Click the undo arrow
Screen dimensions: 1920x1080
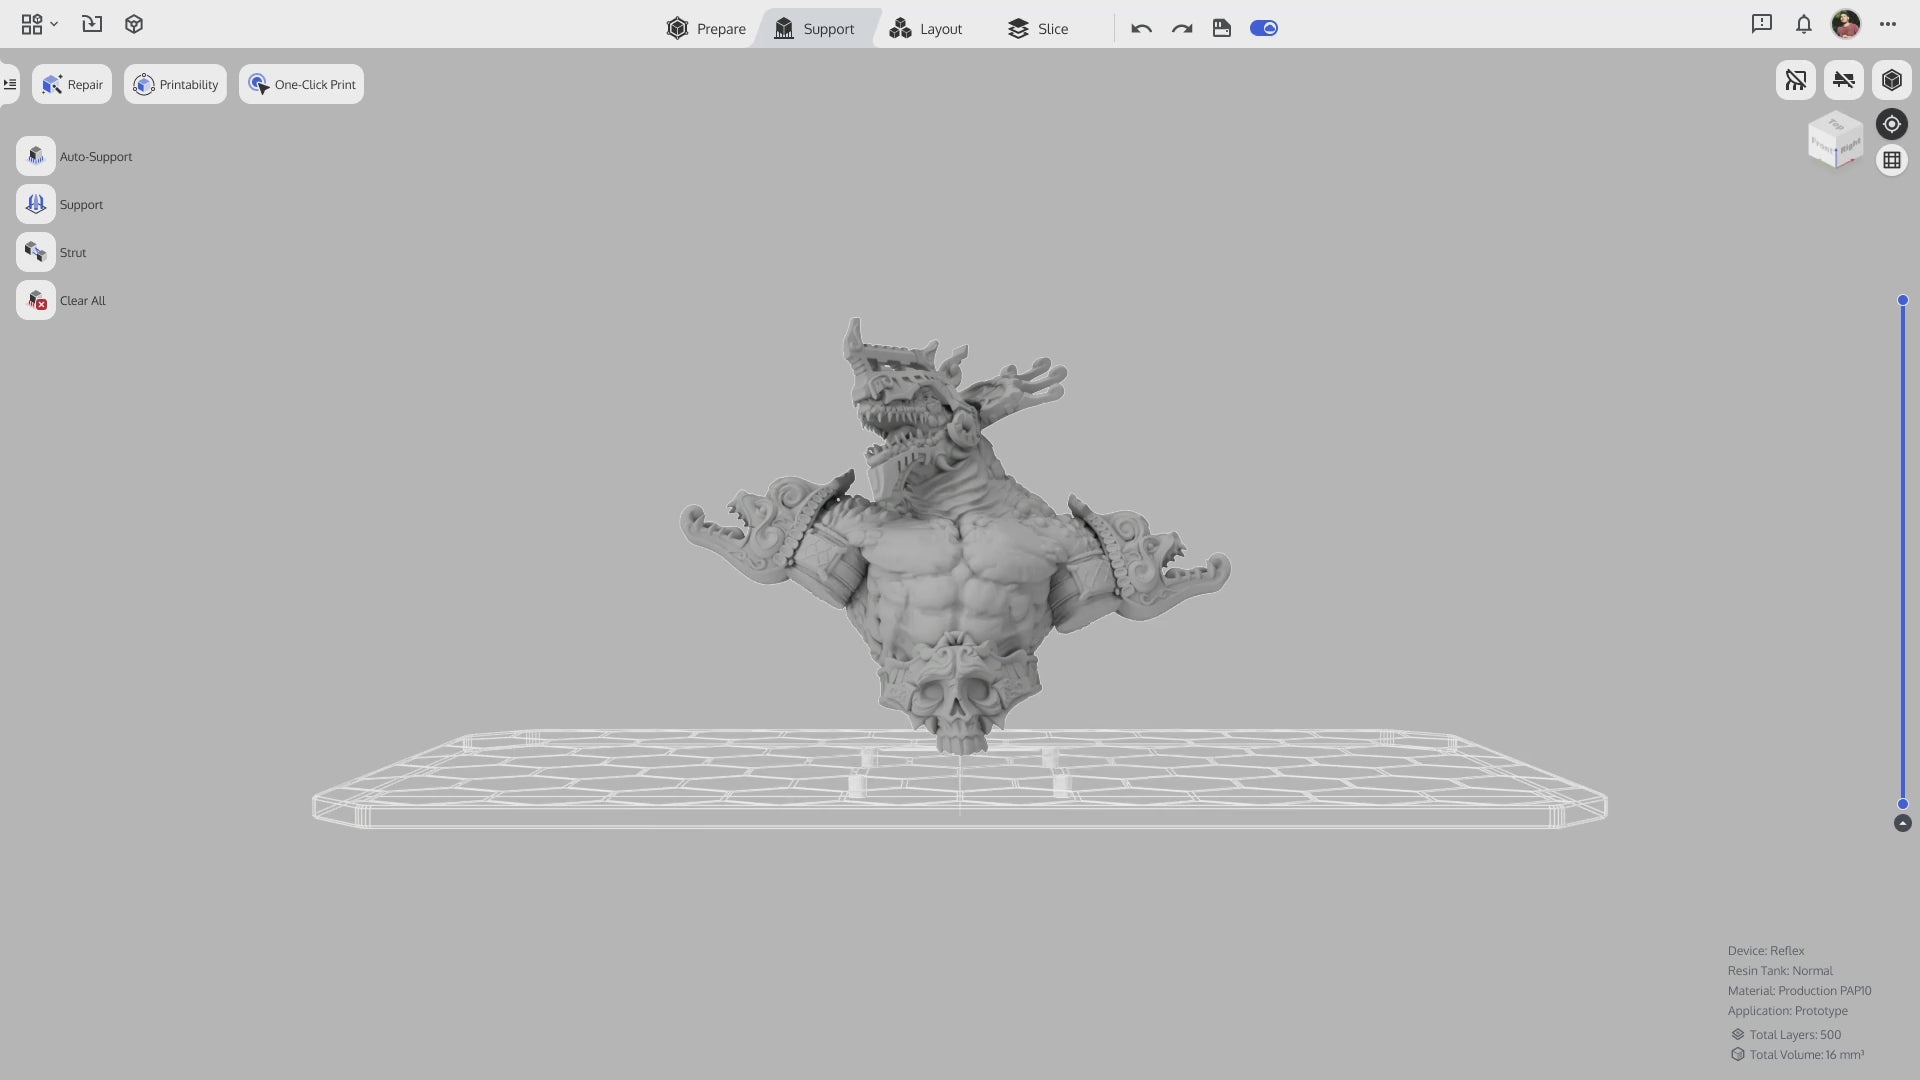click(x=1141, y=28)
